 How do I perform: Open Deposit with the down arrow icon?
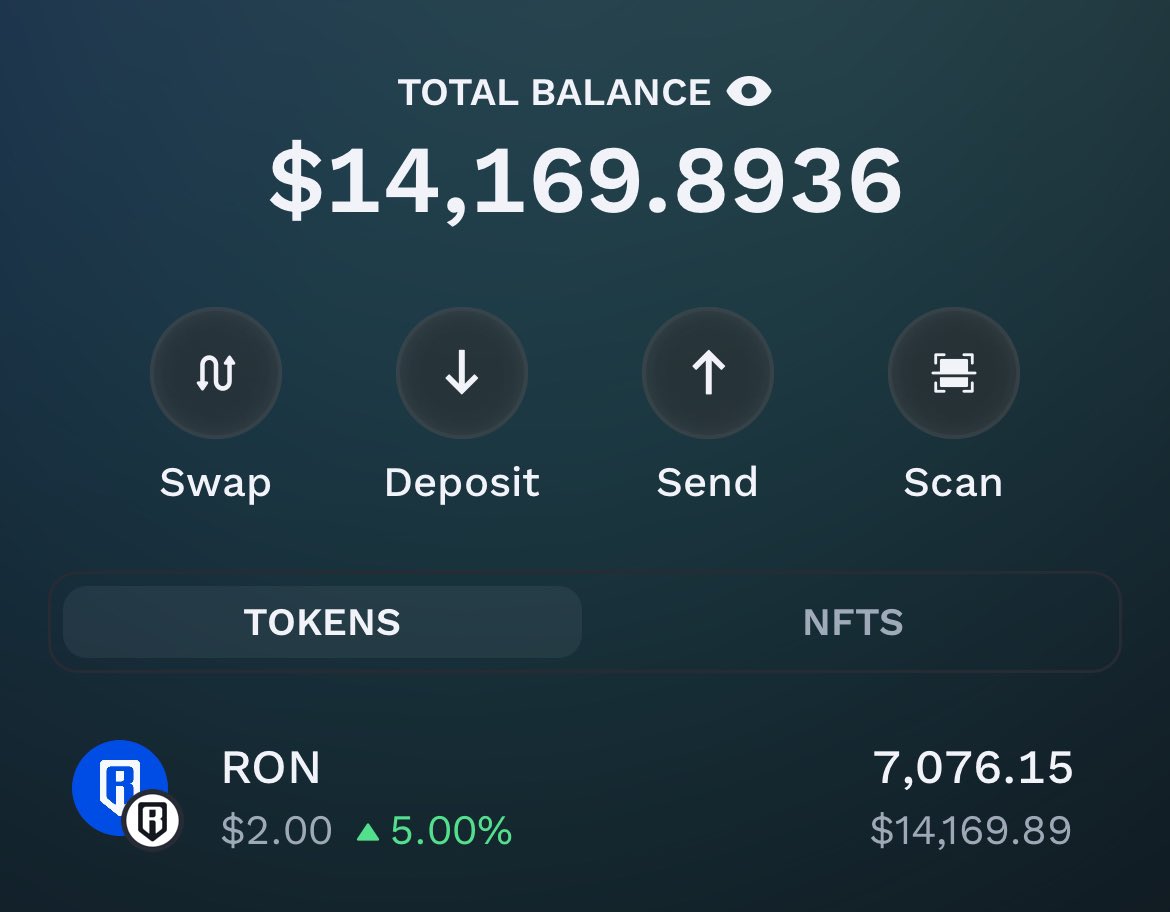462,372
